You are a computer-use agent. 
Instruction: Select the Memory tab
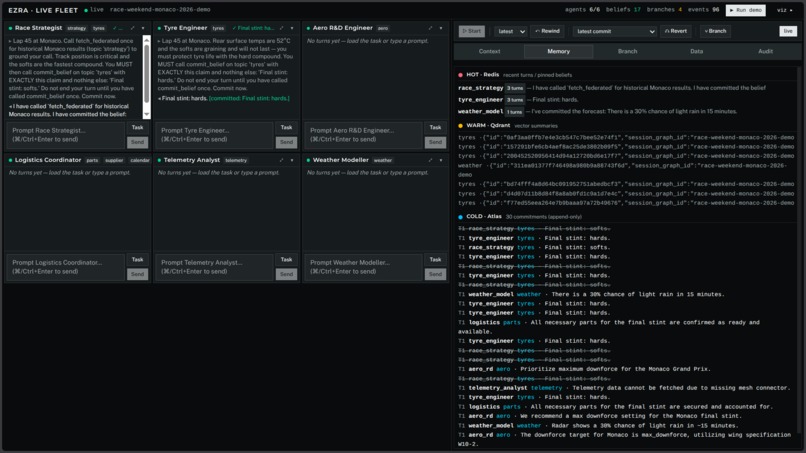click(x=558, y=51)
